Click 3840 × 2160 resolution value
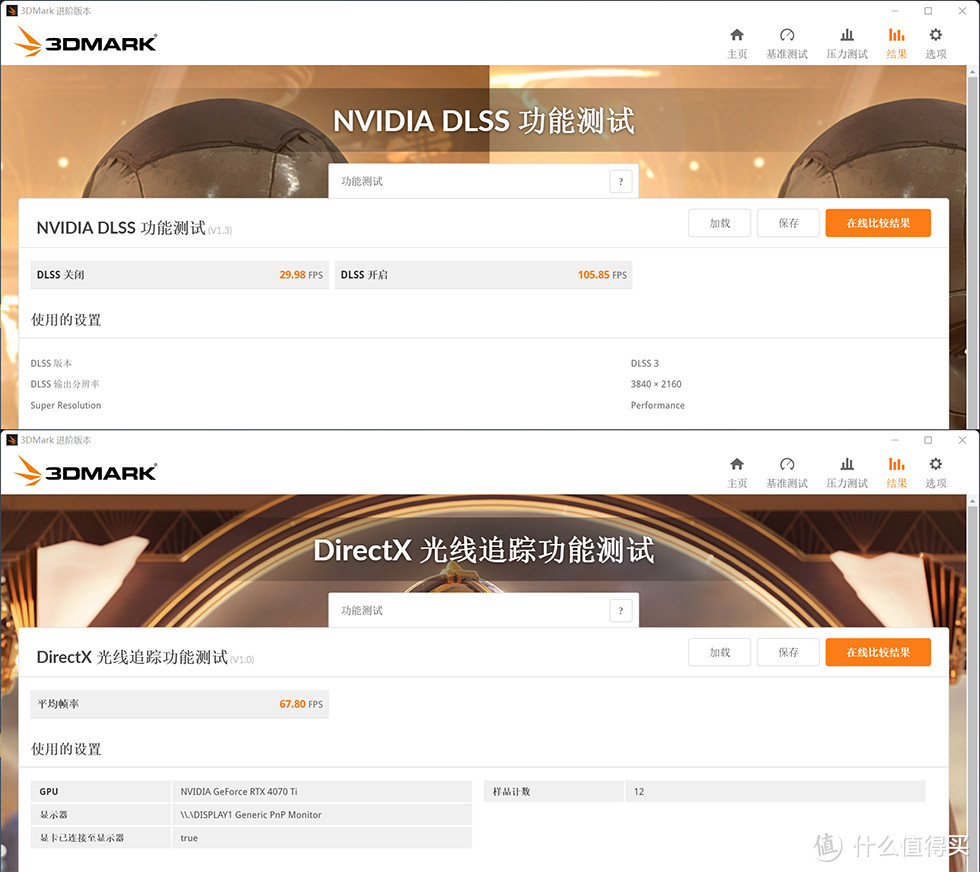 [x=656, y=384]
